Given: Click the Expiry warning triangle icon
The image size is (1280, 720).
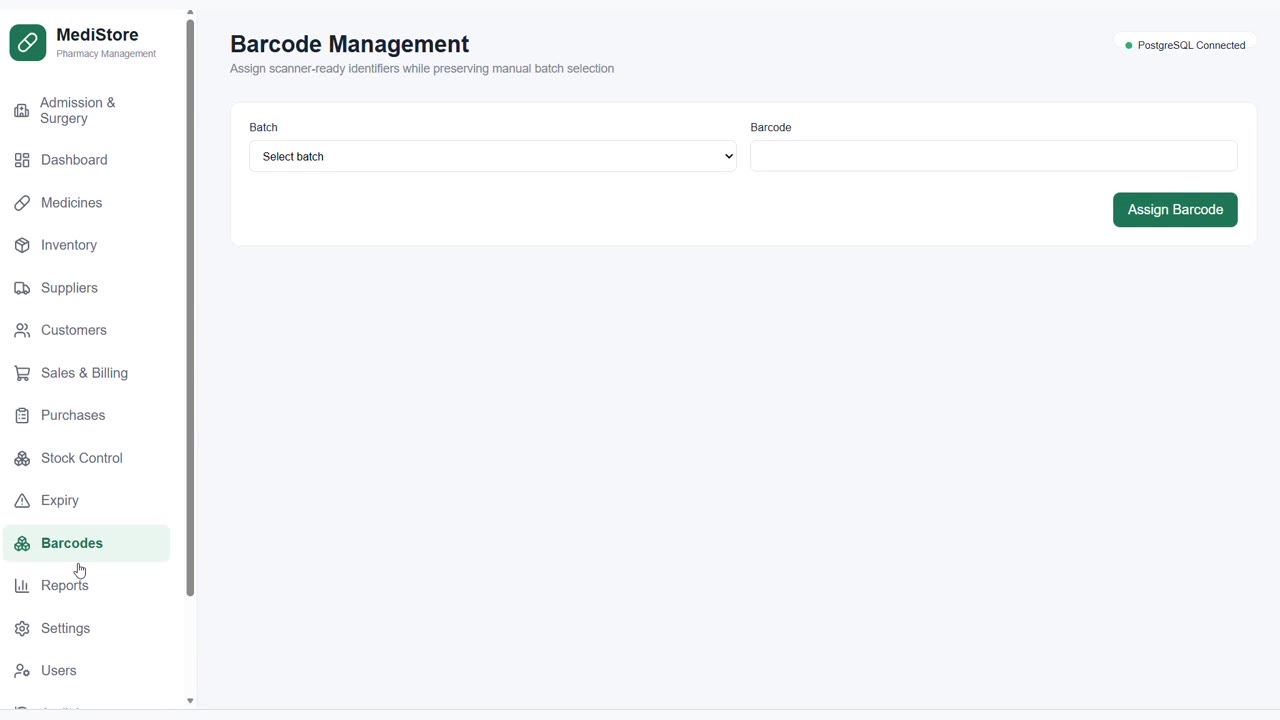Looking at the screenshot, I should 22,501.
